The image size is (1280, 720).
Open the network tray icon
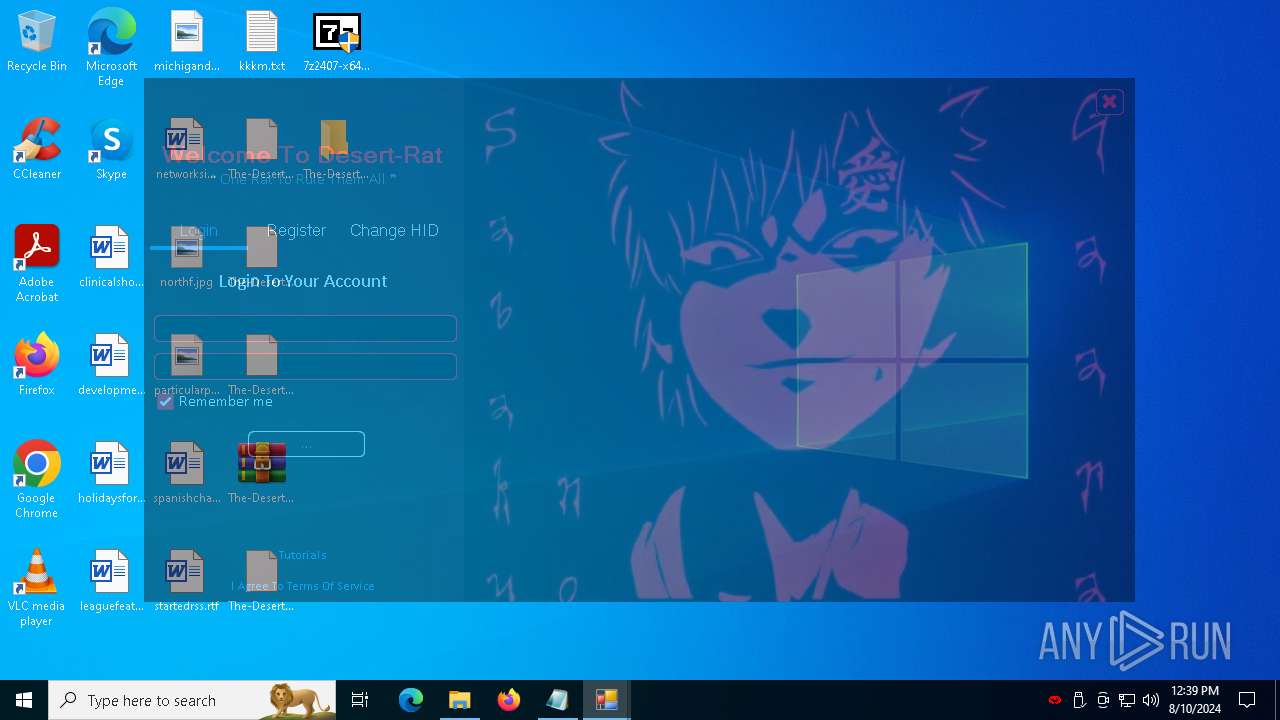click(x=1127, y=700)
